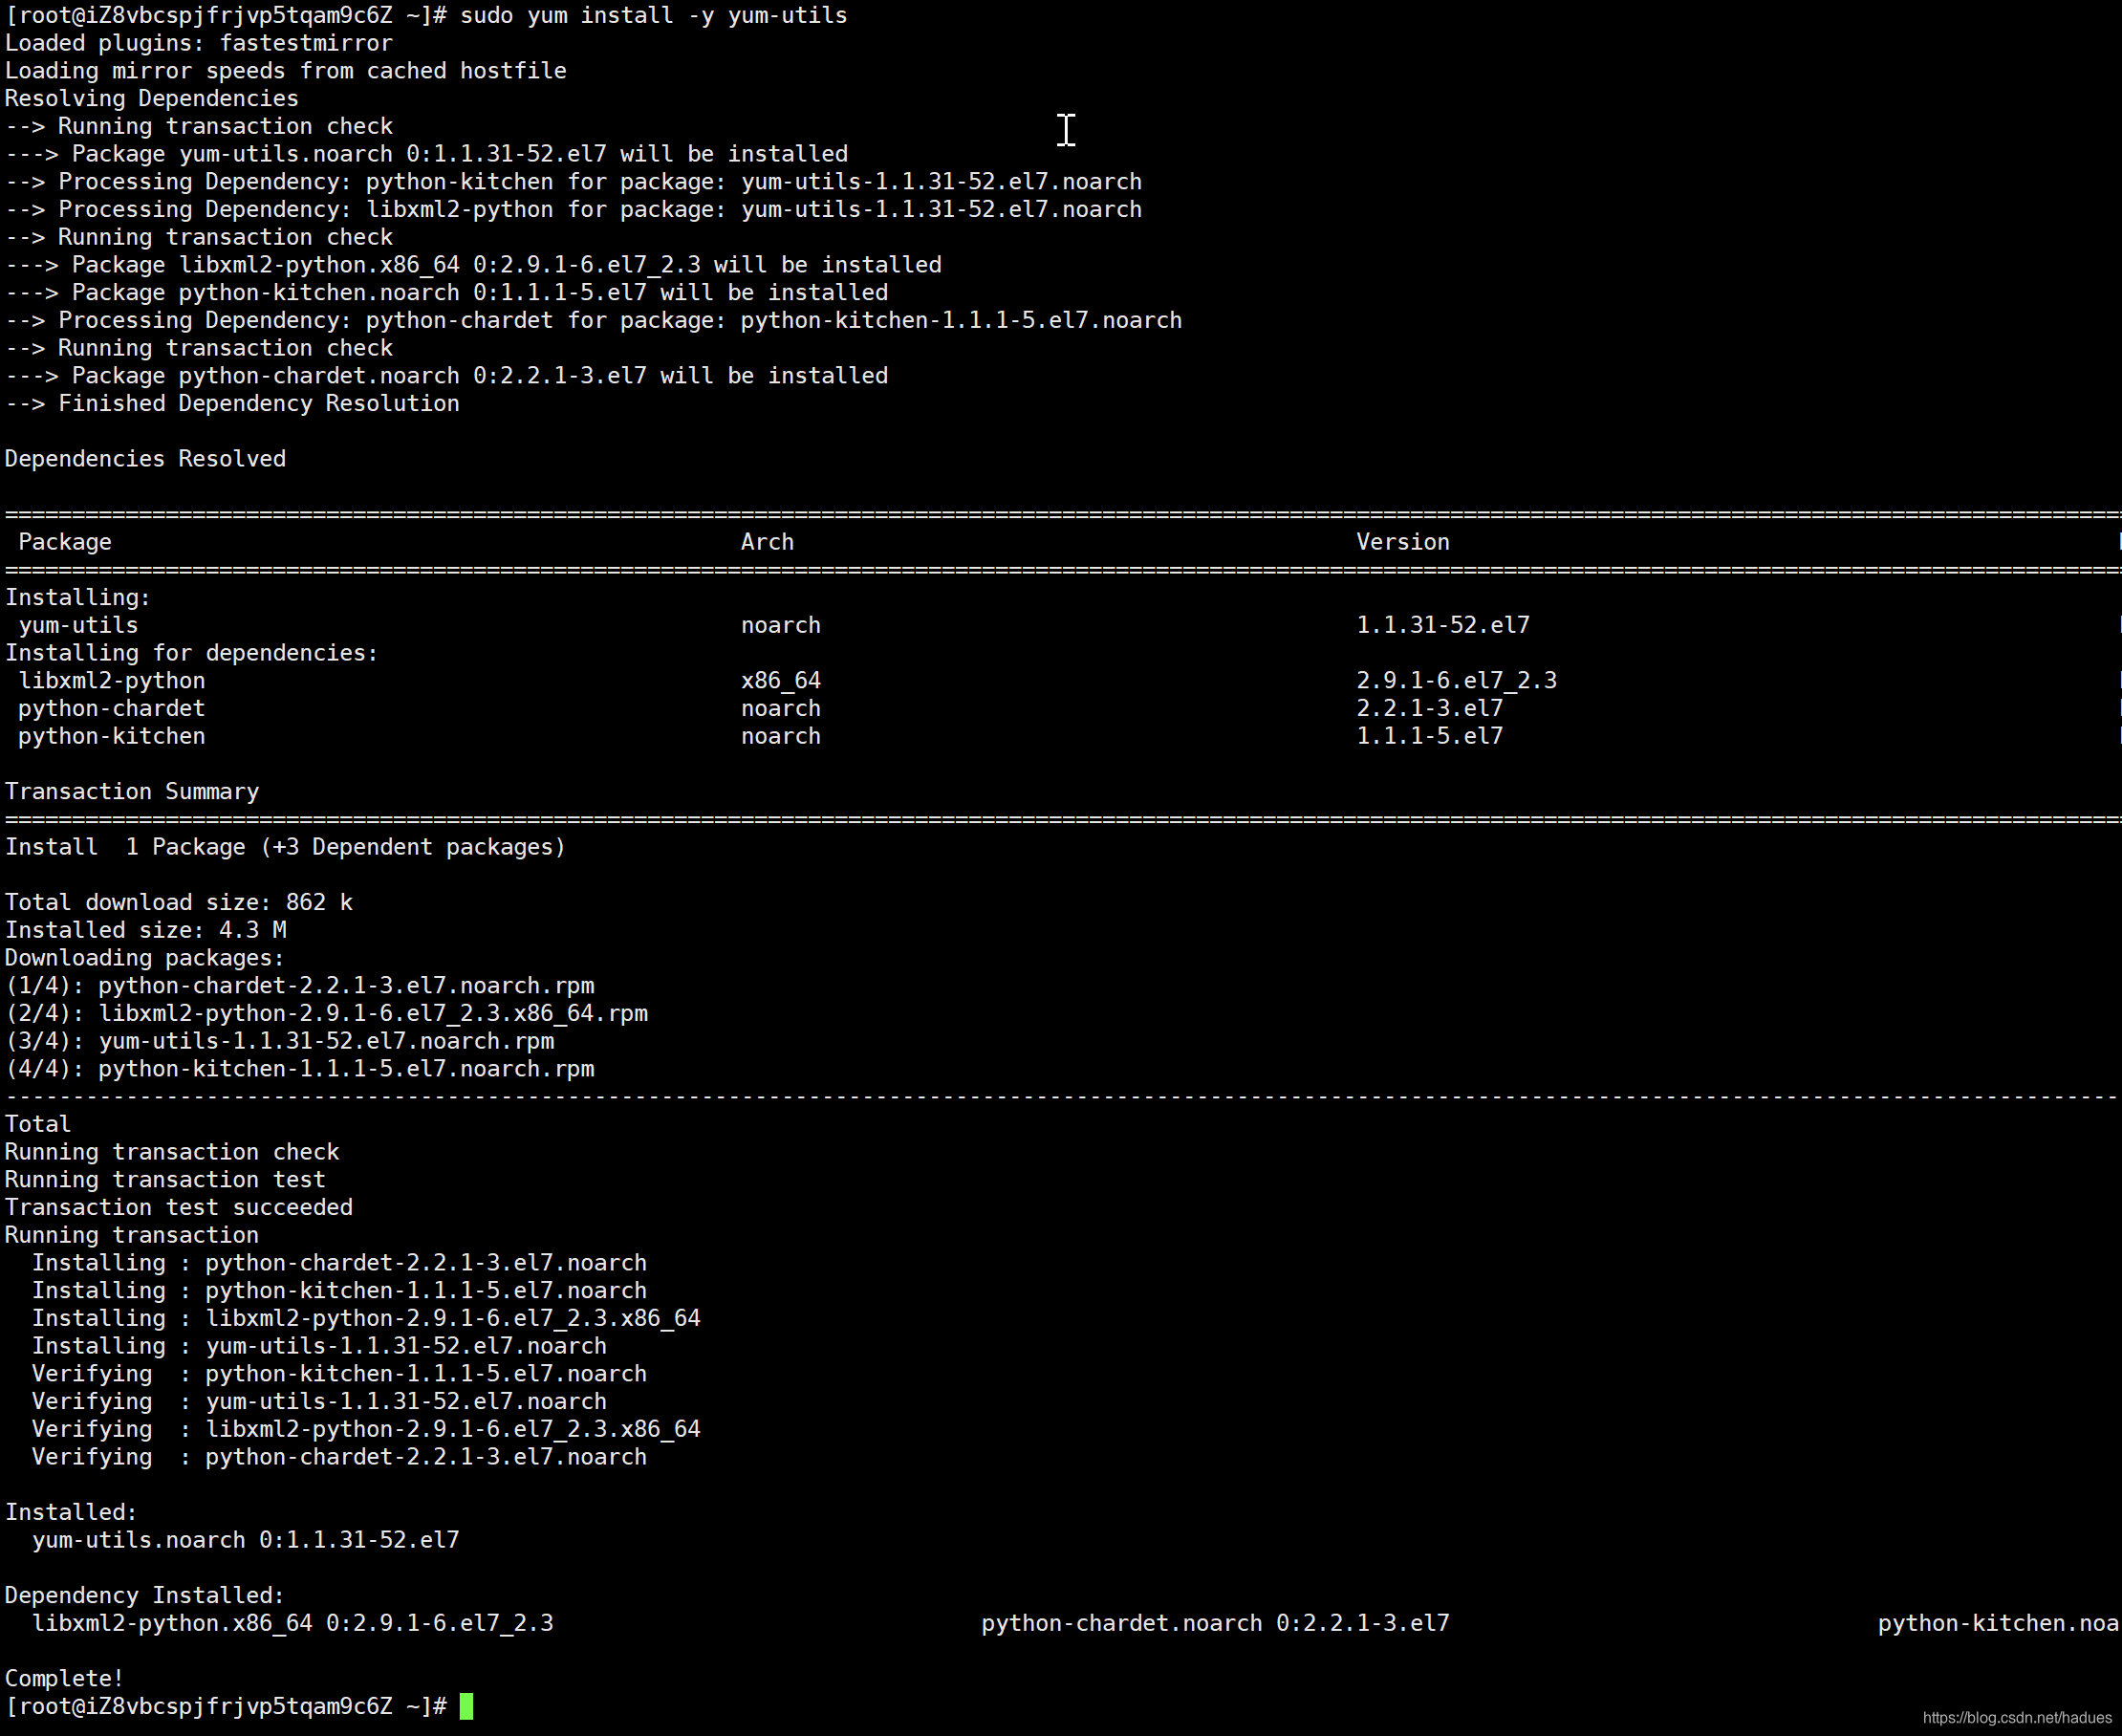Click the final '[root@iZ8vbcspjfrjvp5tqam9c6Z ~]#' prompt
This screenshot has height=1736, width=2122.
tap(226, 1707)
